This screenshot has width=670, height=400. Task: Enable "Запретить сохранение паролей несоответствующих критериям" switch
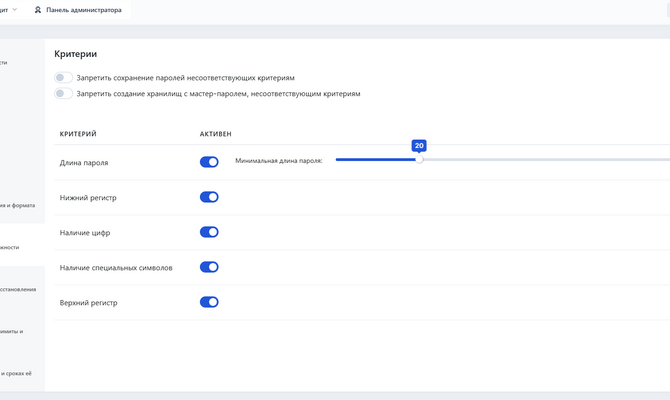[x=64, y=78]
